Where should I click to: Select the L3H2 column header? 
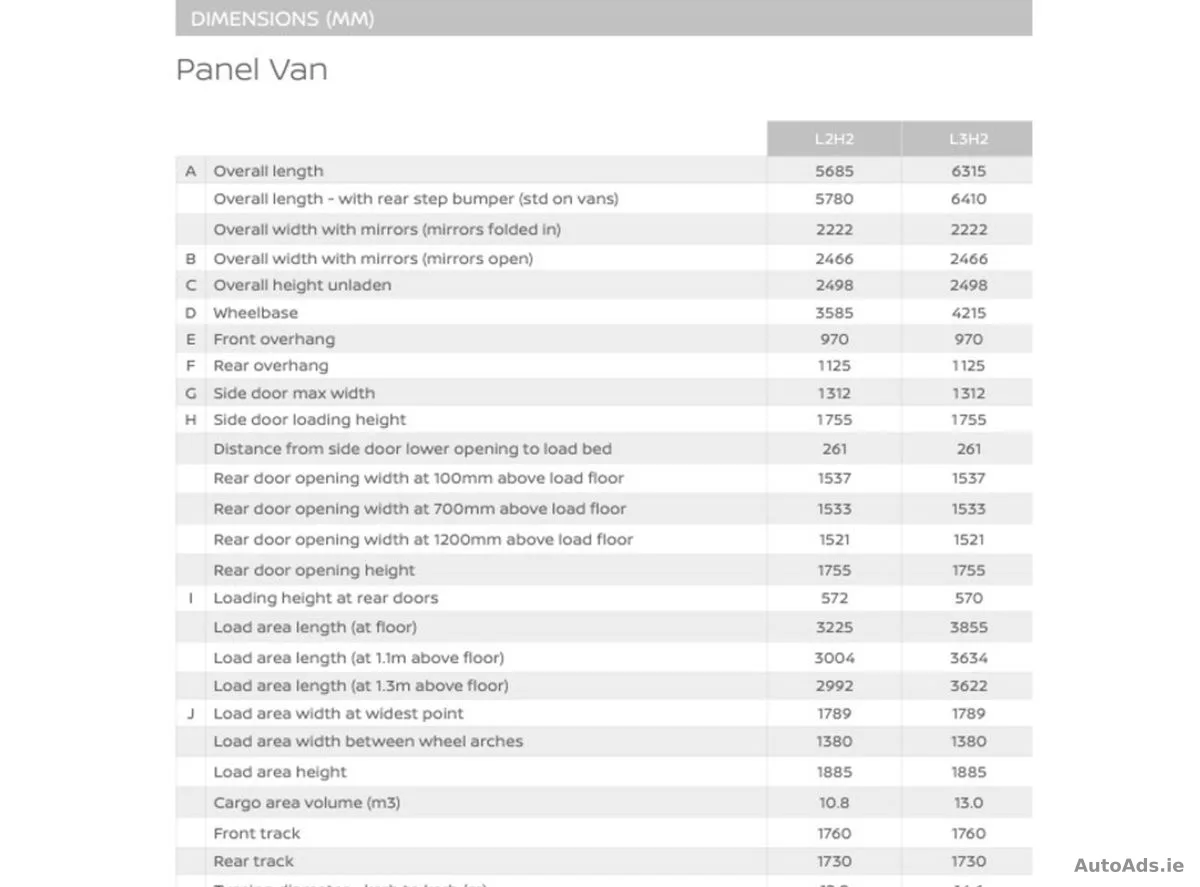968,139
